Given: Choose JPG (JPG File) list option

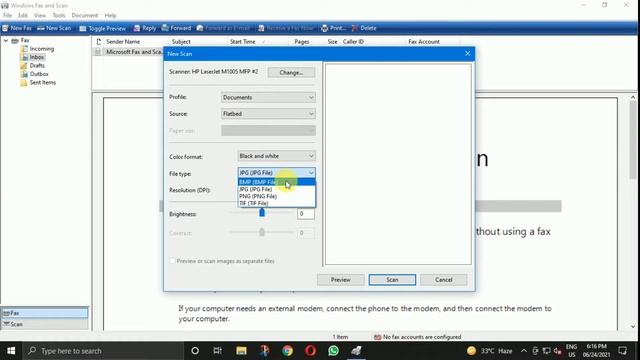Looking at the screenshot, I should (277, 189).
